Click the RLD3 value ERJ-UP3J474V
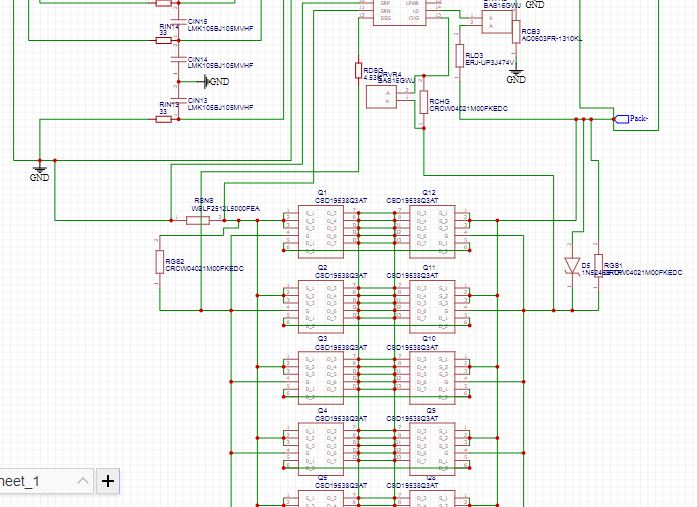 489,63
